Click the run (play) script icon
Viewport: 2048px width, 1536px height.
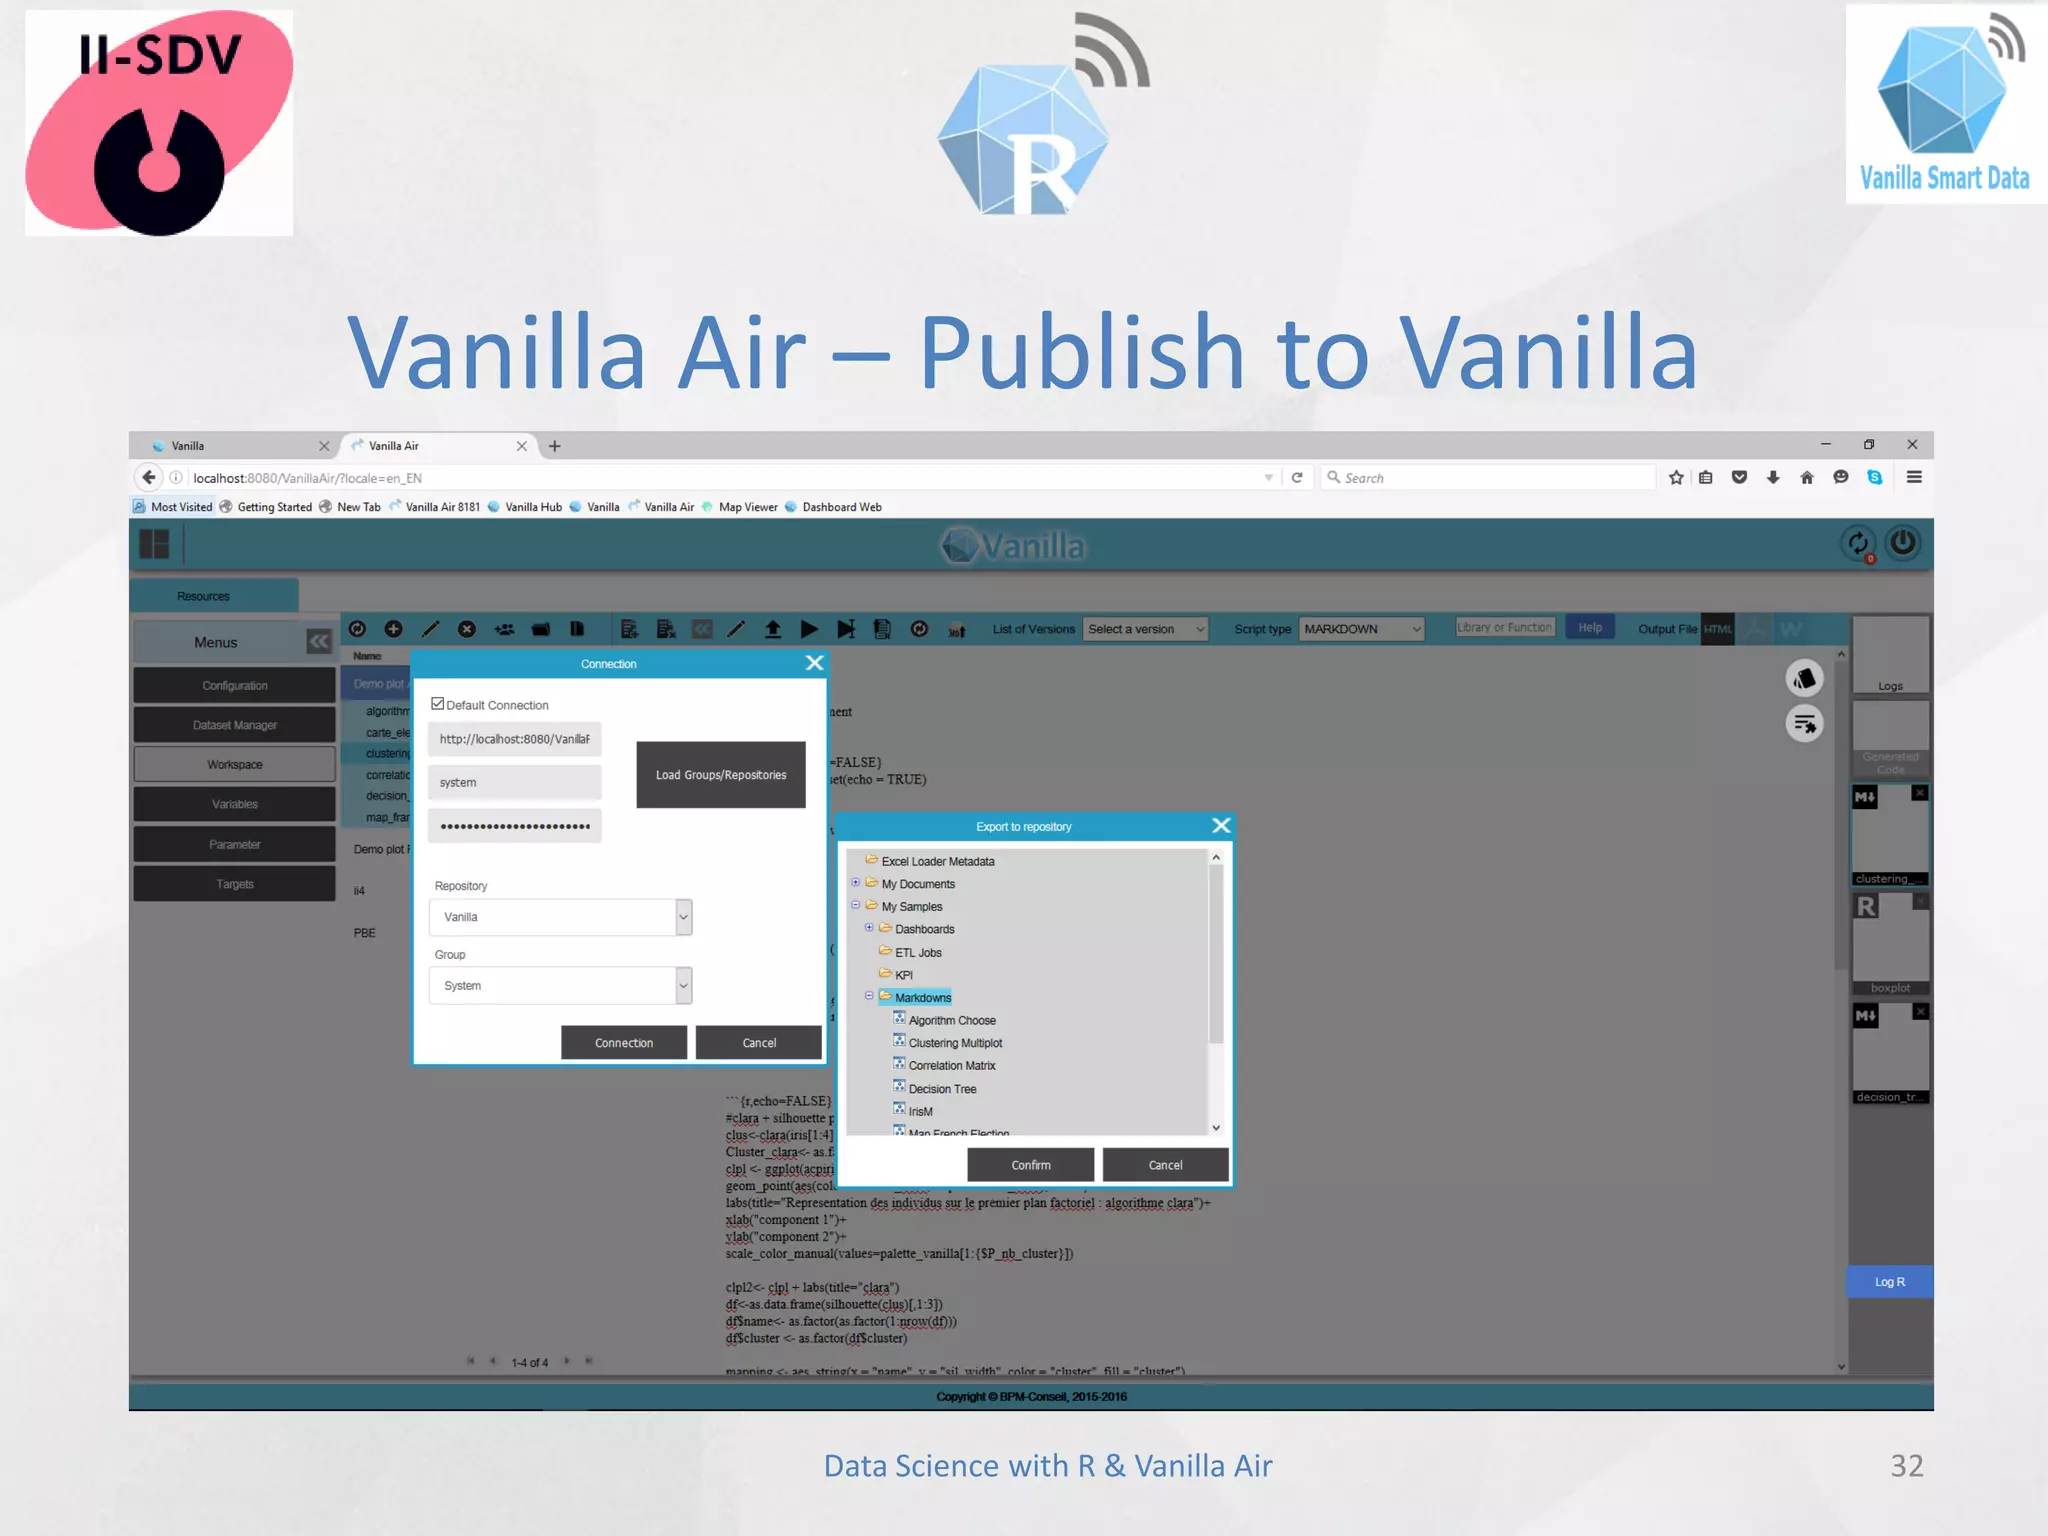(x=809, y=629)
